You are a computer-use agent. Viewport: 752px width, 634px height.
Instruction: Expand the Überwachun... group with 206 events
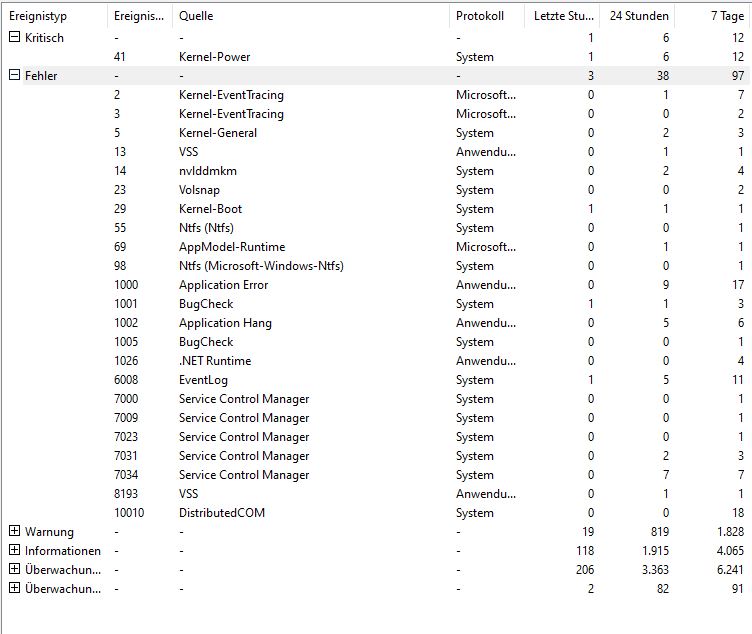coord(14,569)
